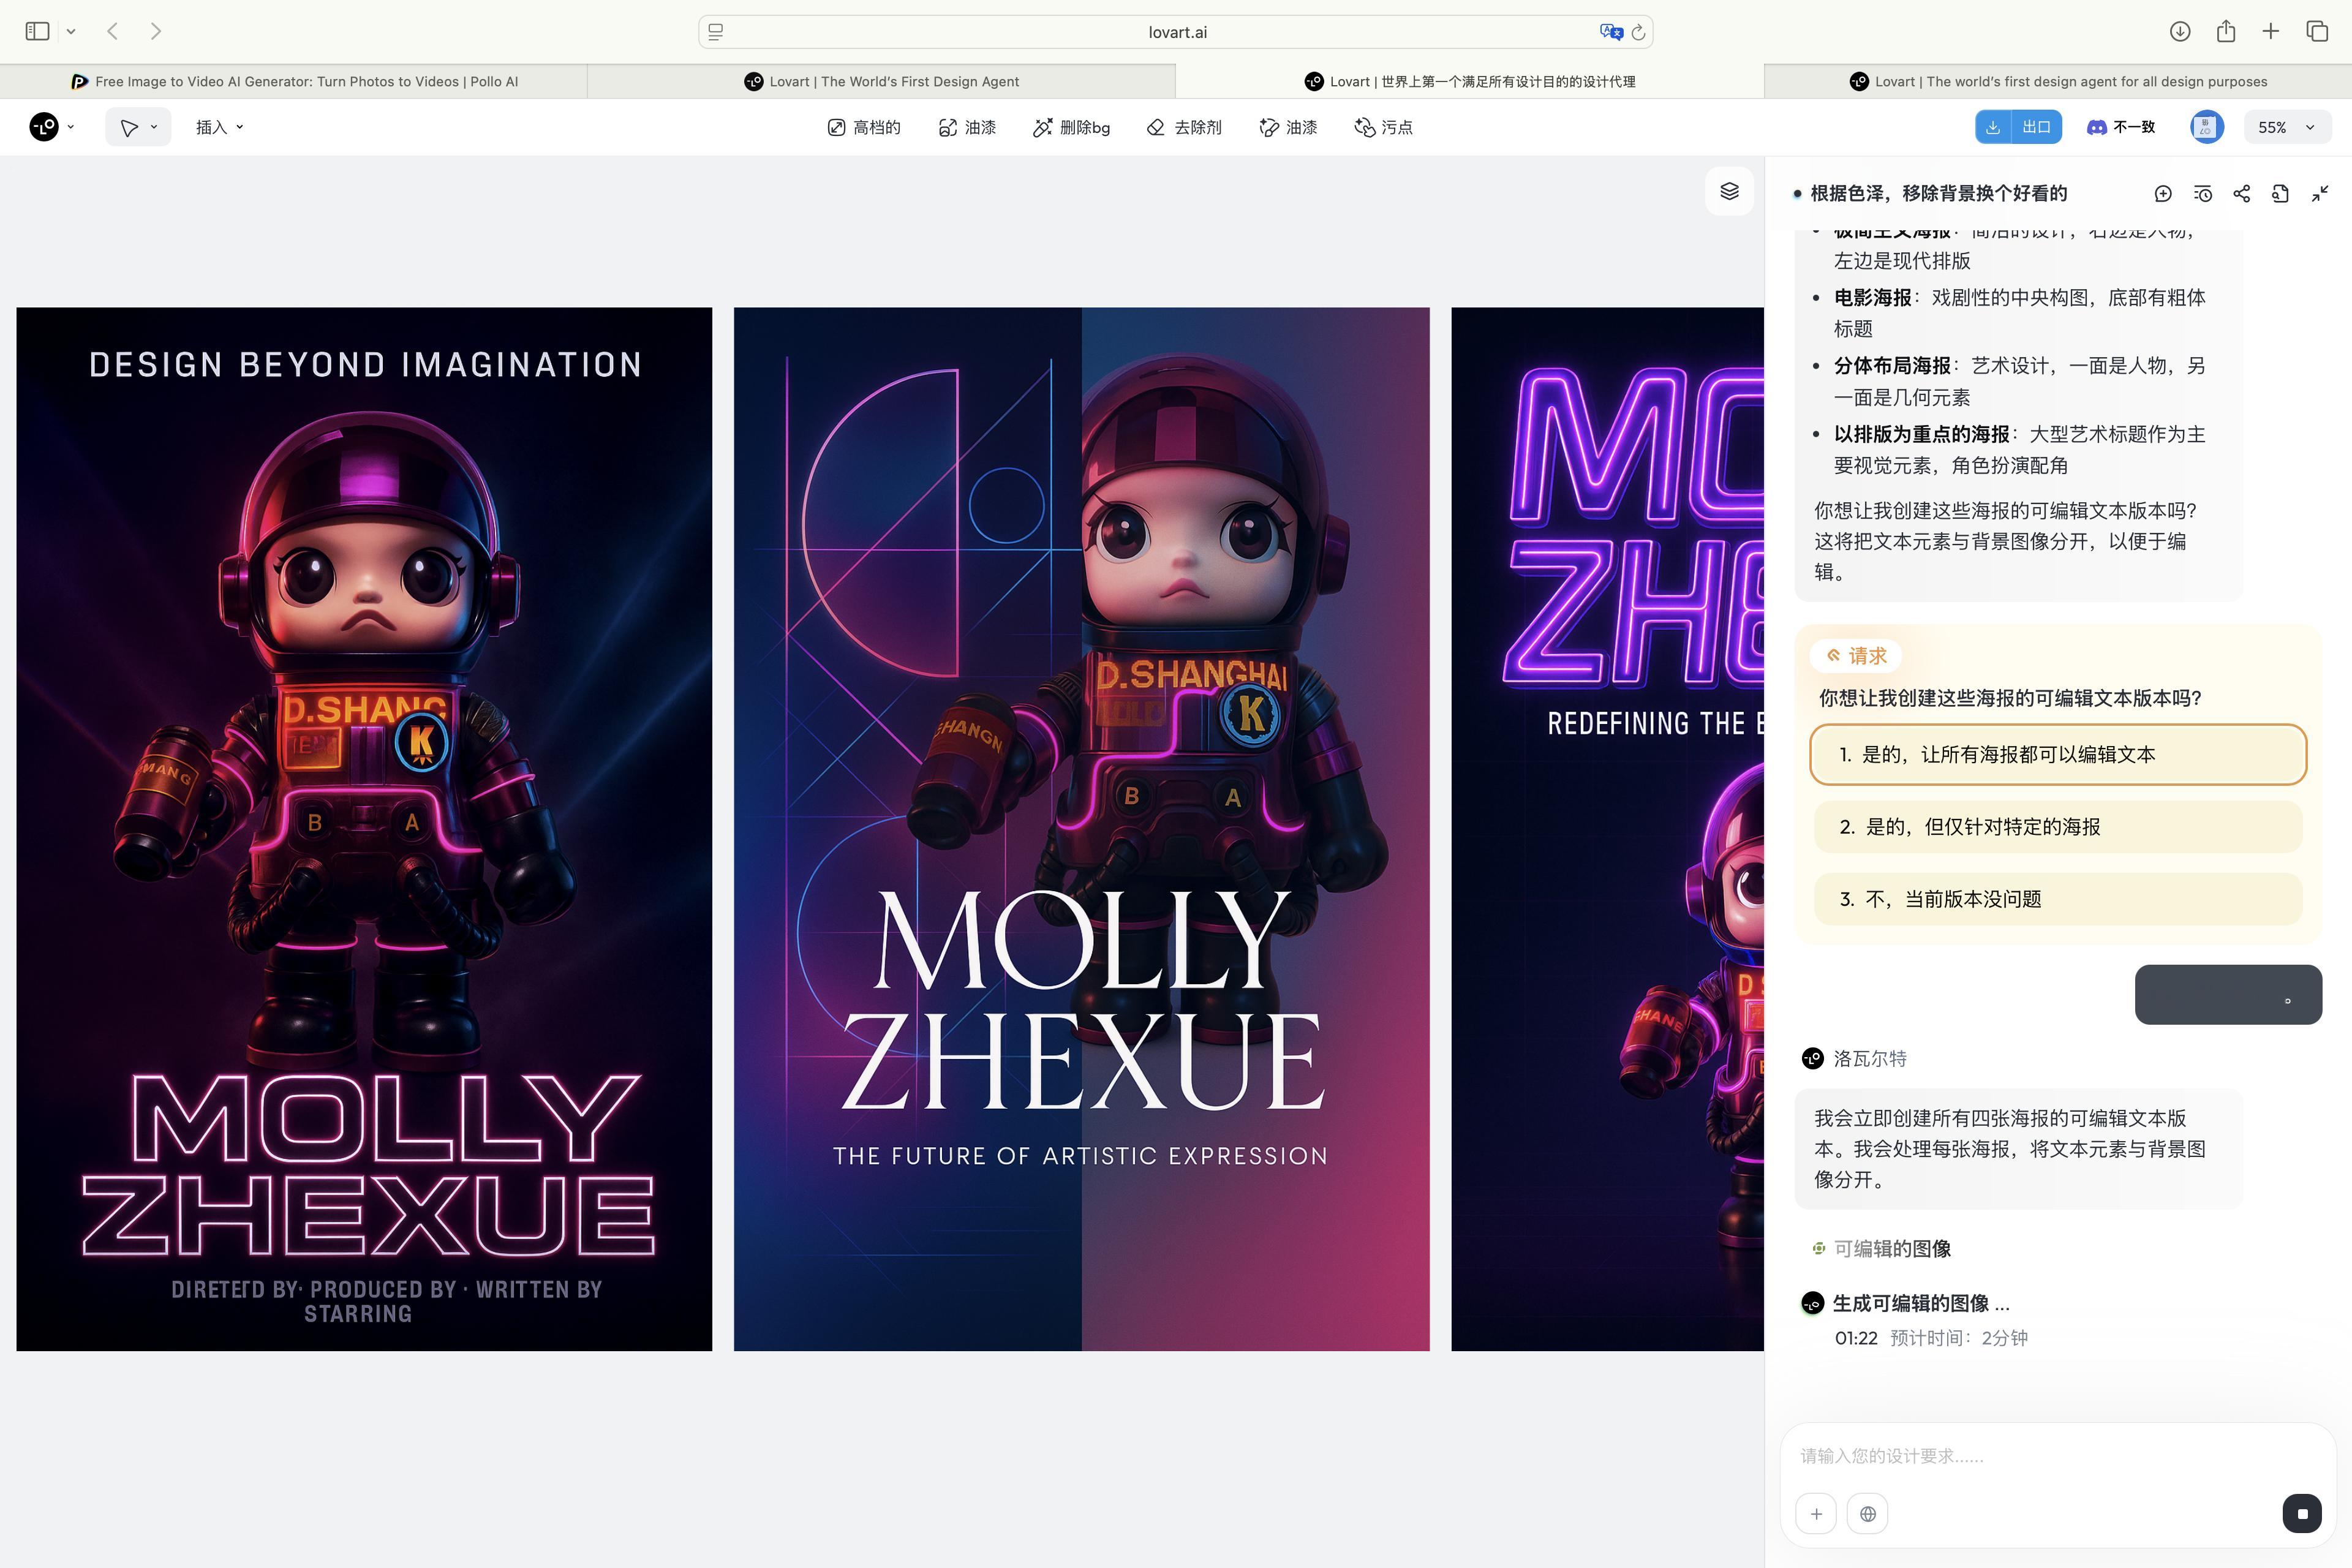Select the 去除剂 eraser tool
The height and width of the screenshot is (1568, 2352).
point(1184,127)
